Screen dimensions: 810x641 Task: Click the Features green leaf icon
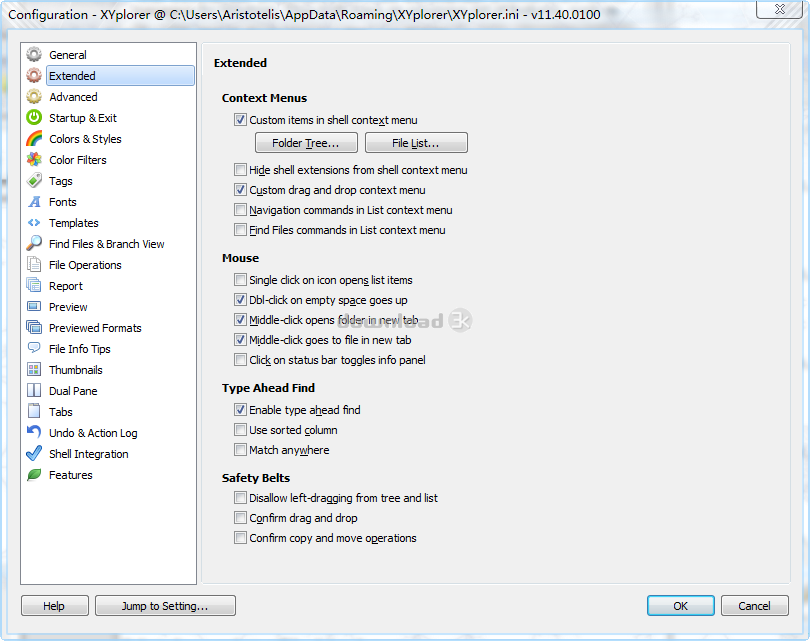[x=34, y=475]
